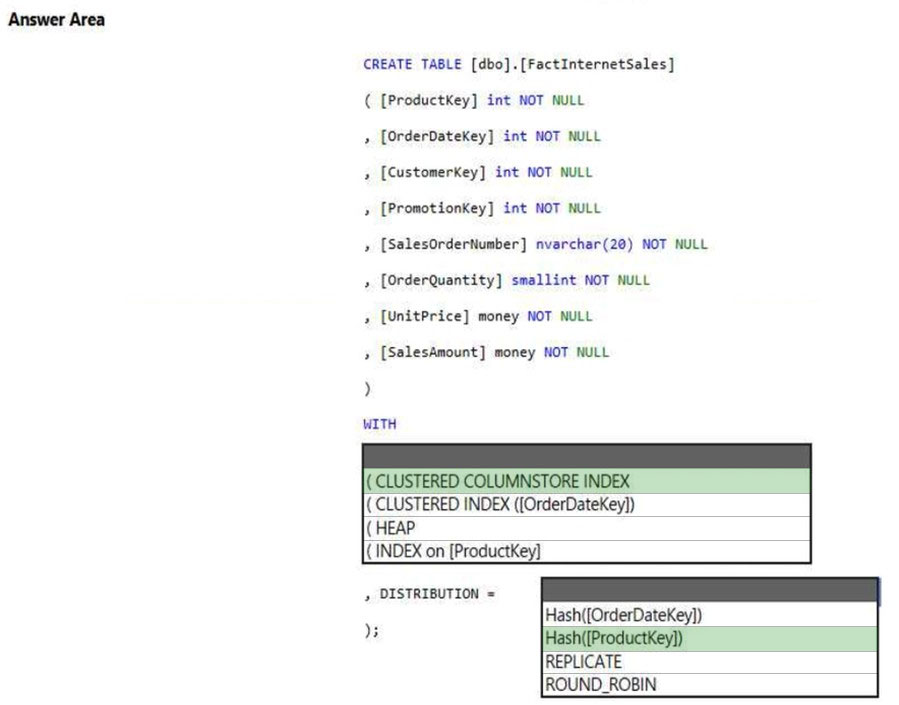Click the [SalesOrderNumber] column name
This screenshot has height=705, width=899.
pyautogui.click(x=453, y=244)
